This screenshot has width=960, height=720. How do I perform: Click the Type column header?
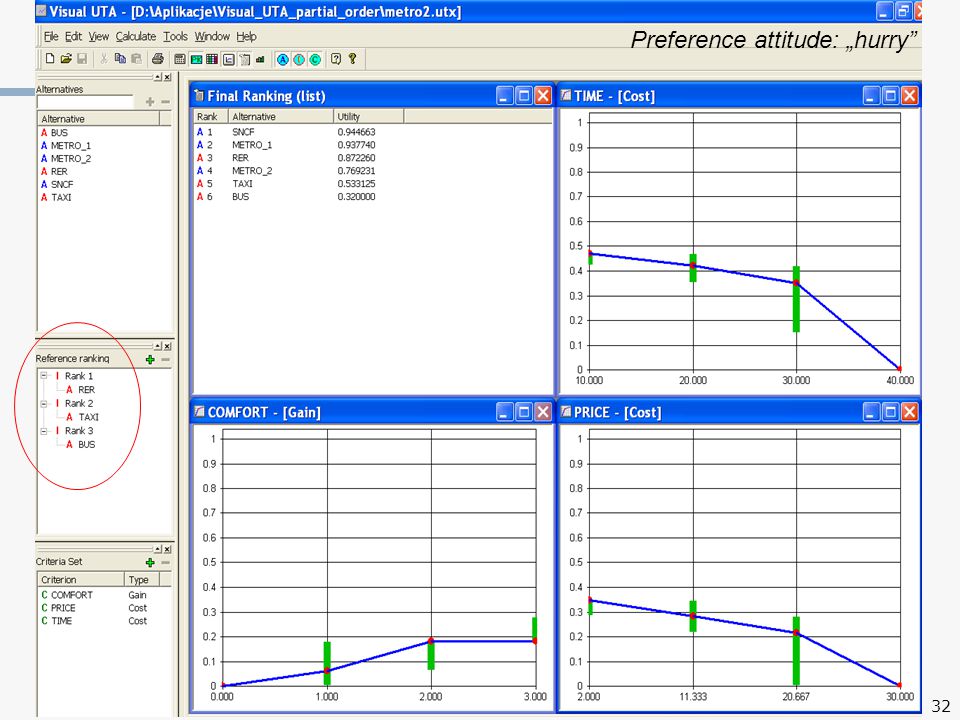tap(141, 579)
